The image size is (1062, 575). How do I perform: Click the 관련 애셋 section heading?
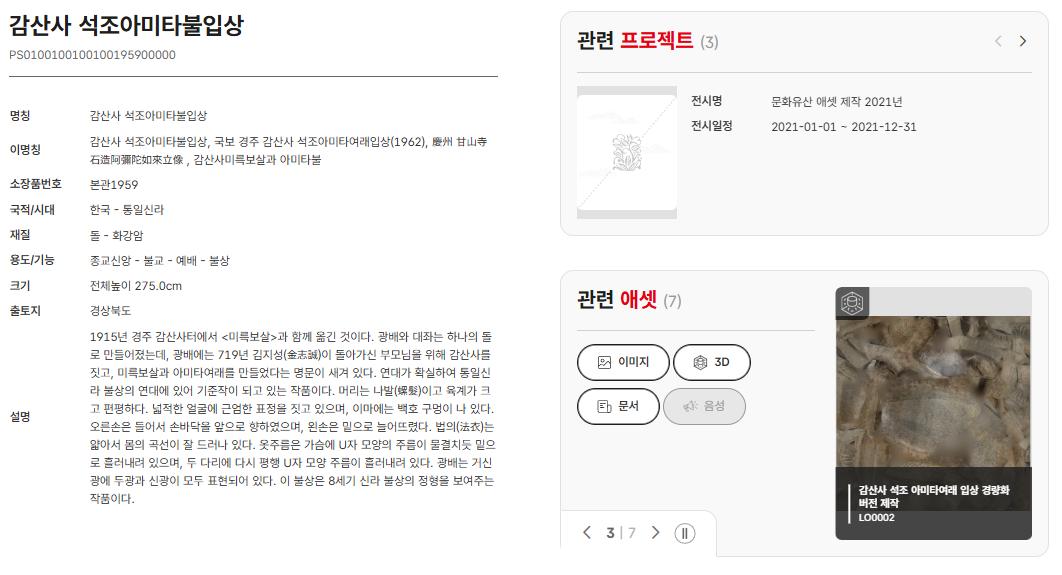coord(617,299)
